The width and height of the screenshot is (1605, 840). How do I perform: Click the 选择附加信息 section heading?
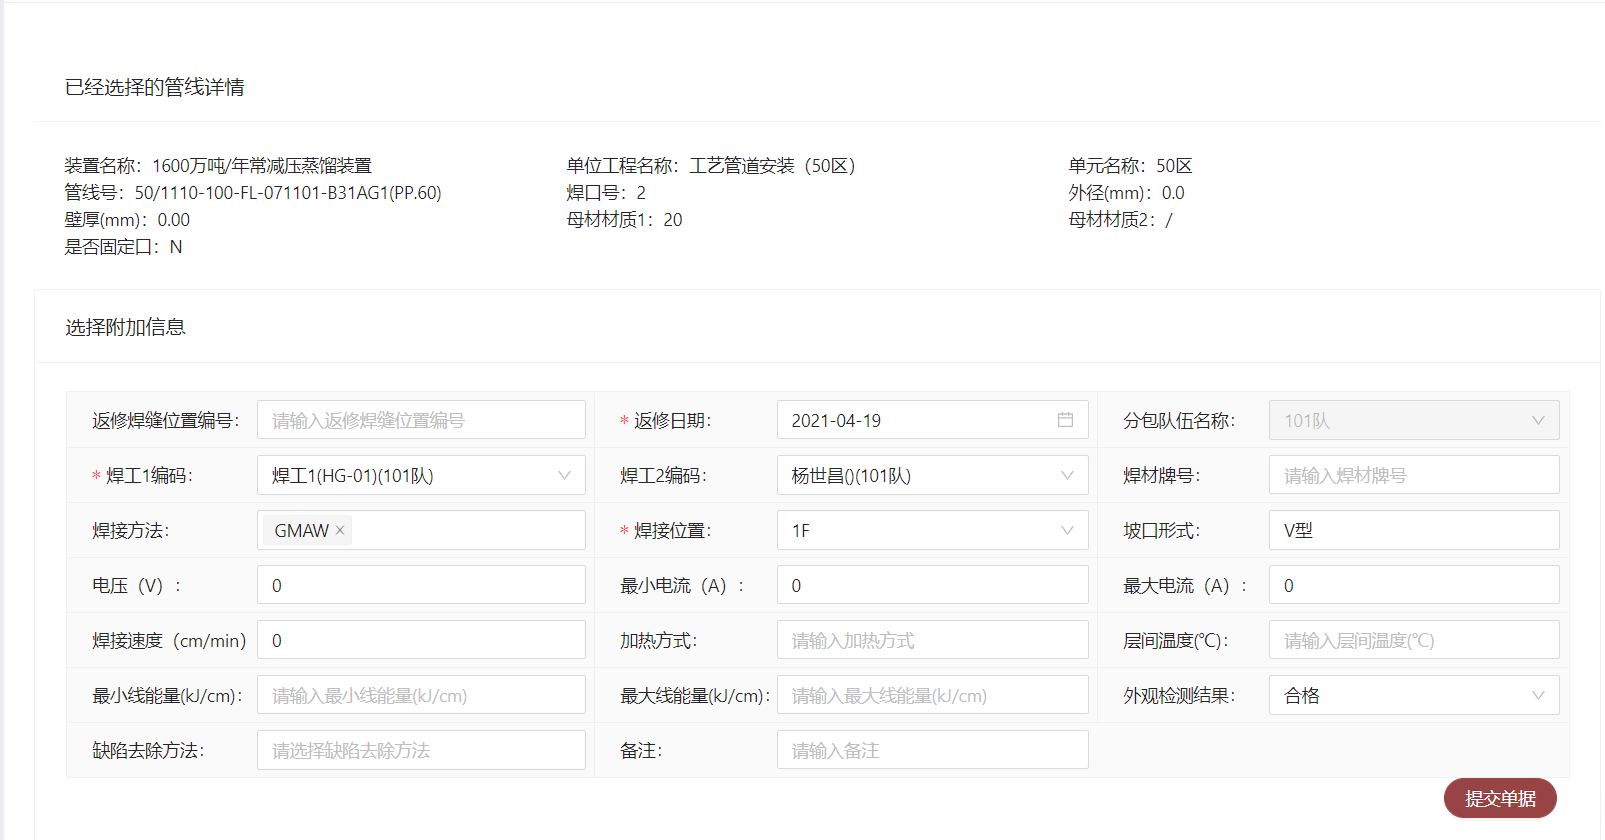125,327
